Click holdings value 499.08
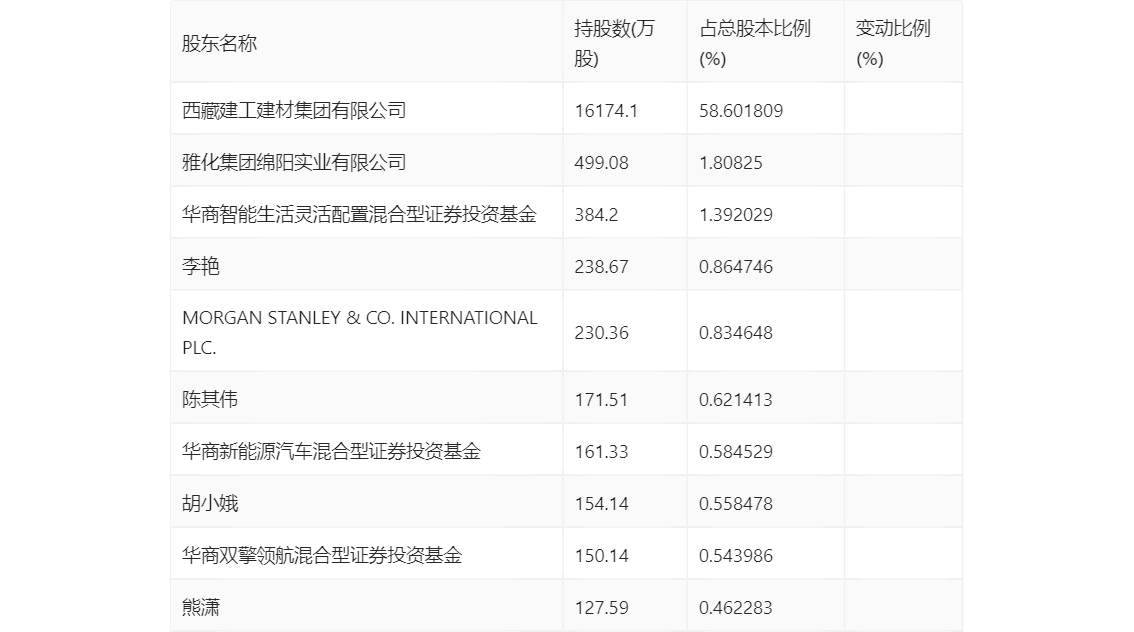Screen dimensions: 1134x632 pos(601,163)
